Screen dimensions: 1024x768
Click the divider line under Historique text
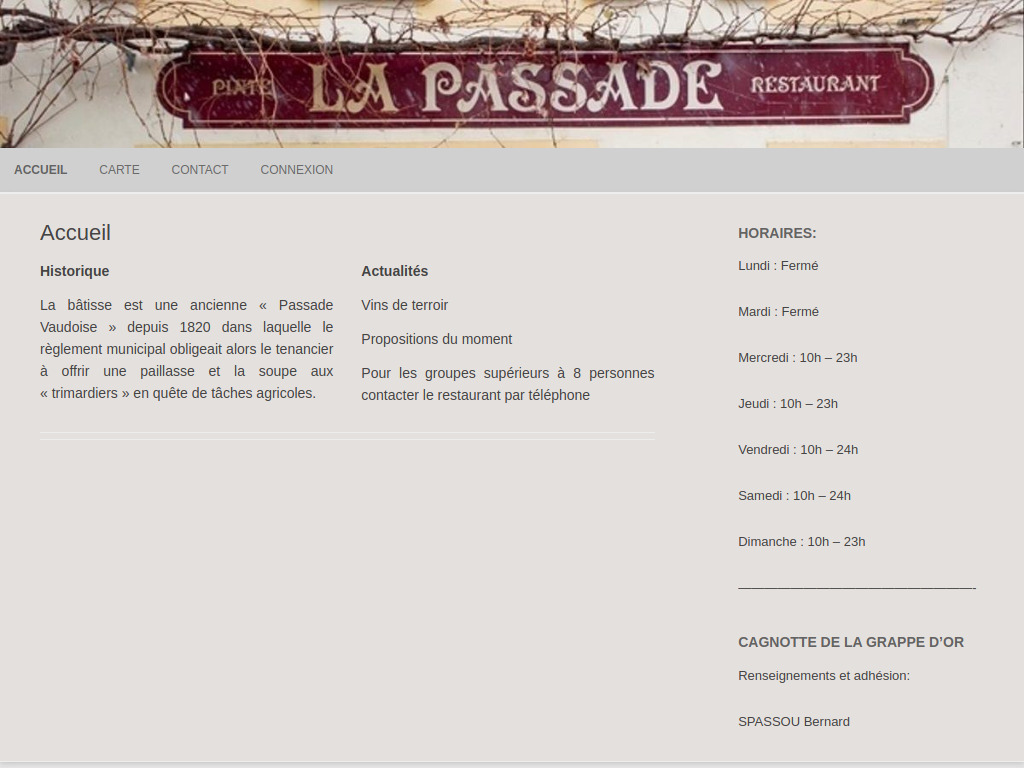(347, 434)
